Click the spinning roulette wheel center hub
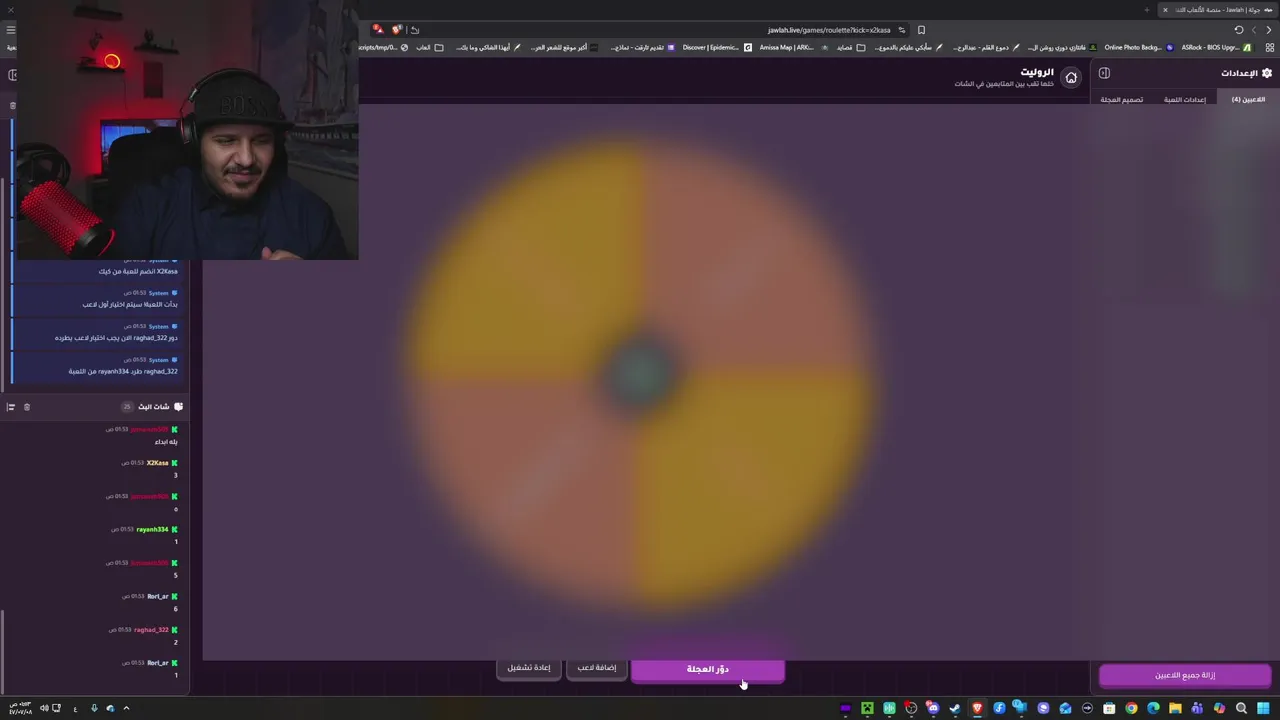 [640, 374]
